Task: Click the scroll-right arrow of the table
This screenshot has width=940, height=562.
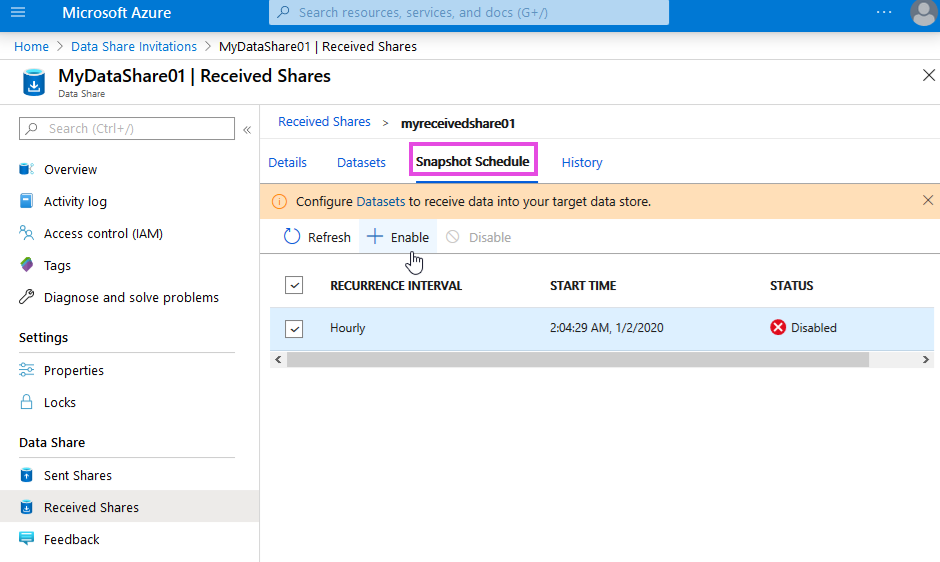Action: point(926,359)
